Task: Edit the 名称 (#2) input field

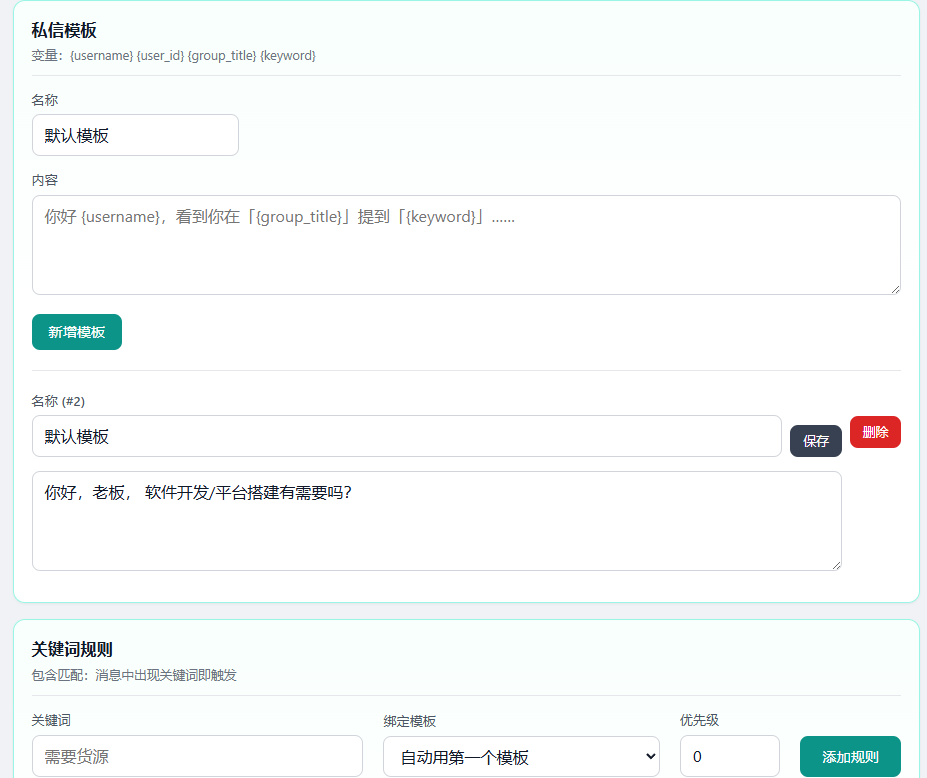Action: (x=407, y=436)
